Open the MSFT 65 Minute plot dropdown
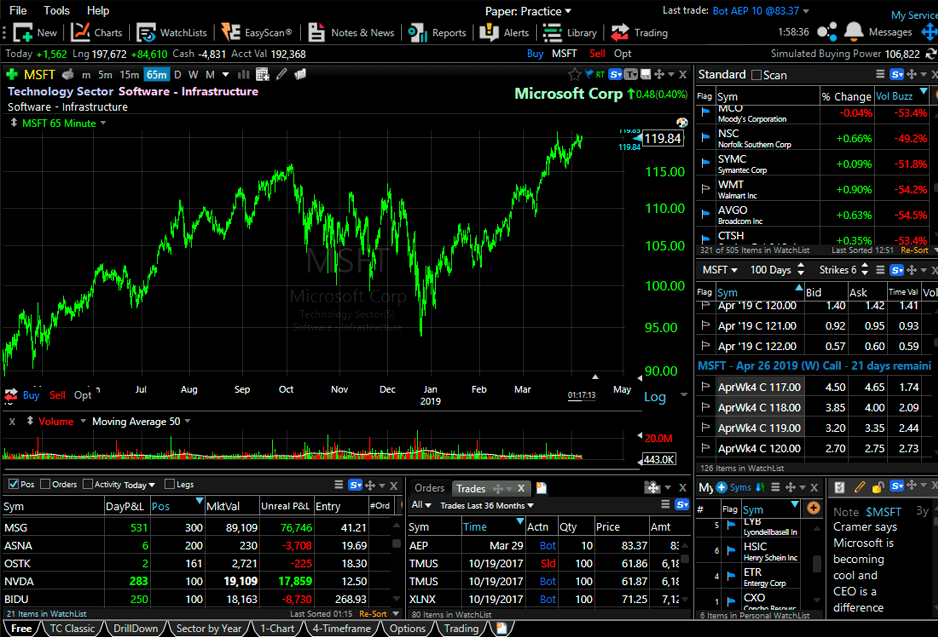This screenshot has height=637, width=938. pos(103,123)
